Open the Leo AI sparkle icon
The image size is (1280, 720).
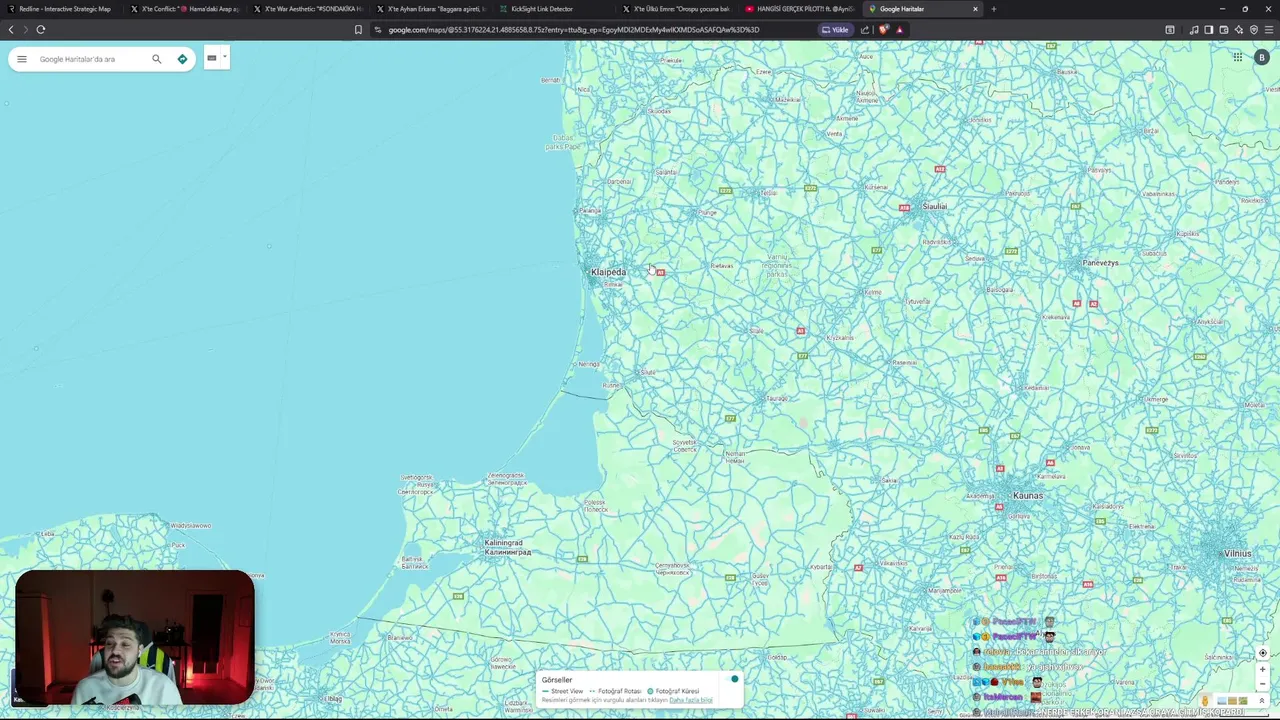(1238, 29)
